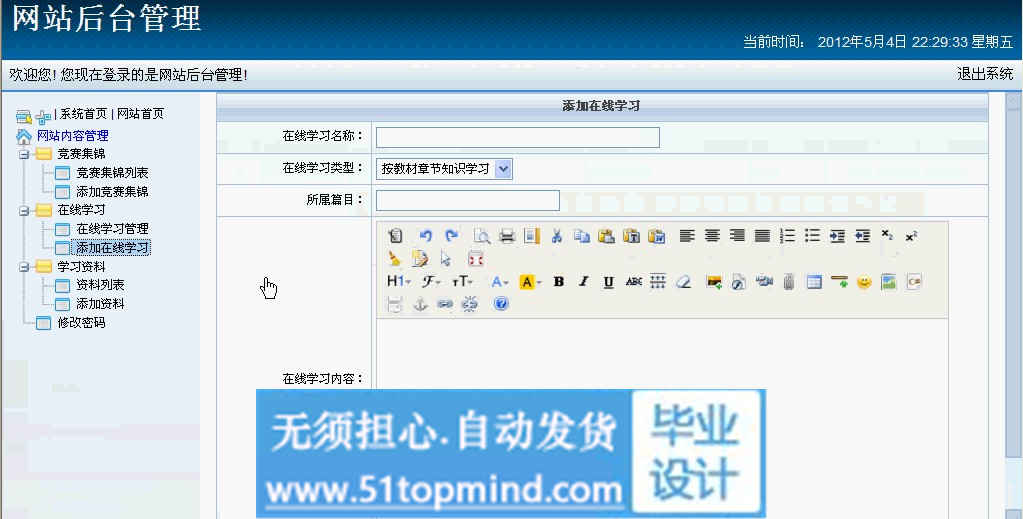The width and height of the screenshot is (1023, 519).
Task: Insert an anchor in editor
Action: [420, 304]
